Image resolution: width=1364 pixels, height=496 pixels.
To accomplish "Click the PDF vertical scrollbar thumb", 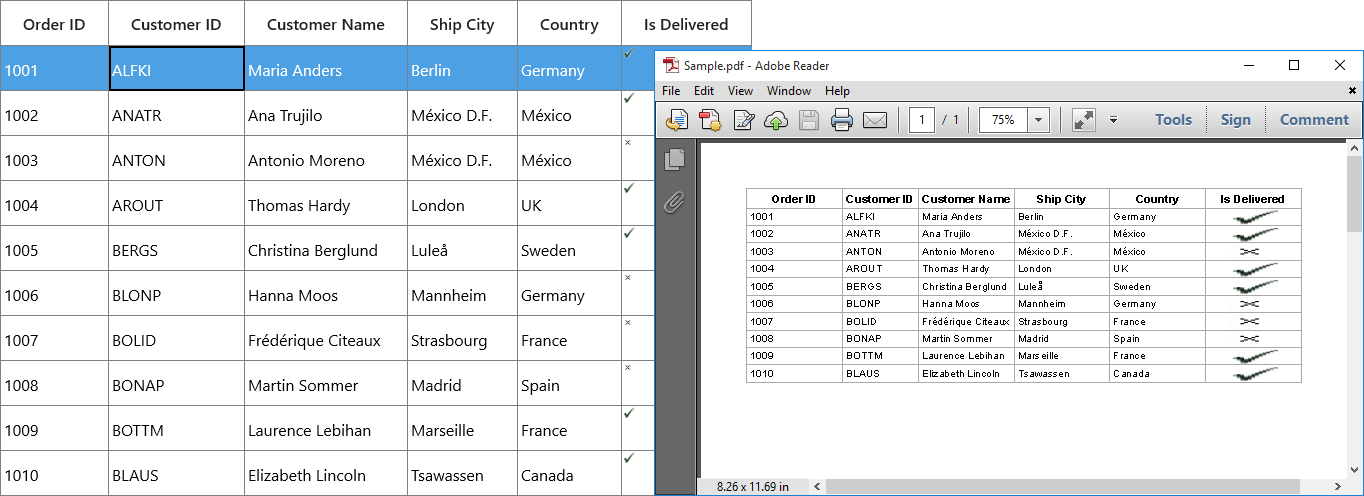I will tap(1355, 194).
